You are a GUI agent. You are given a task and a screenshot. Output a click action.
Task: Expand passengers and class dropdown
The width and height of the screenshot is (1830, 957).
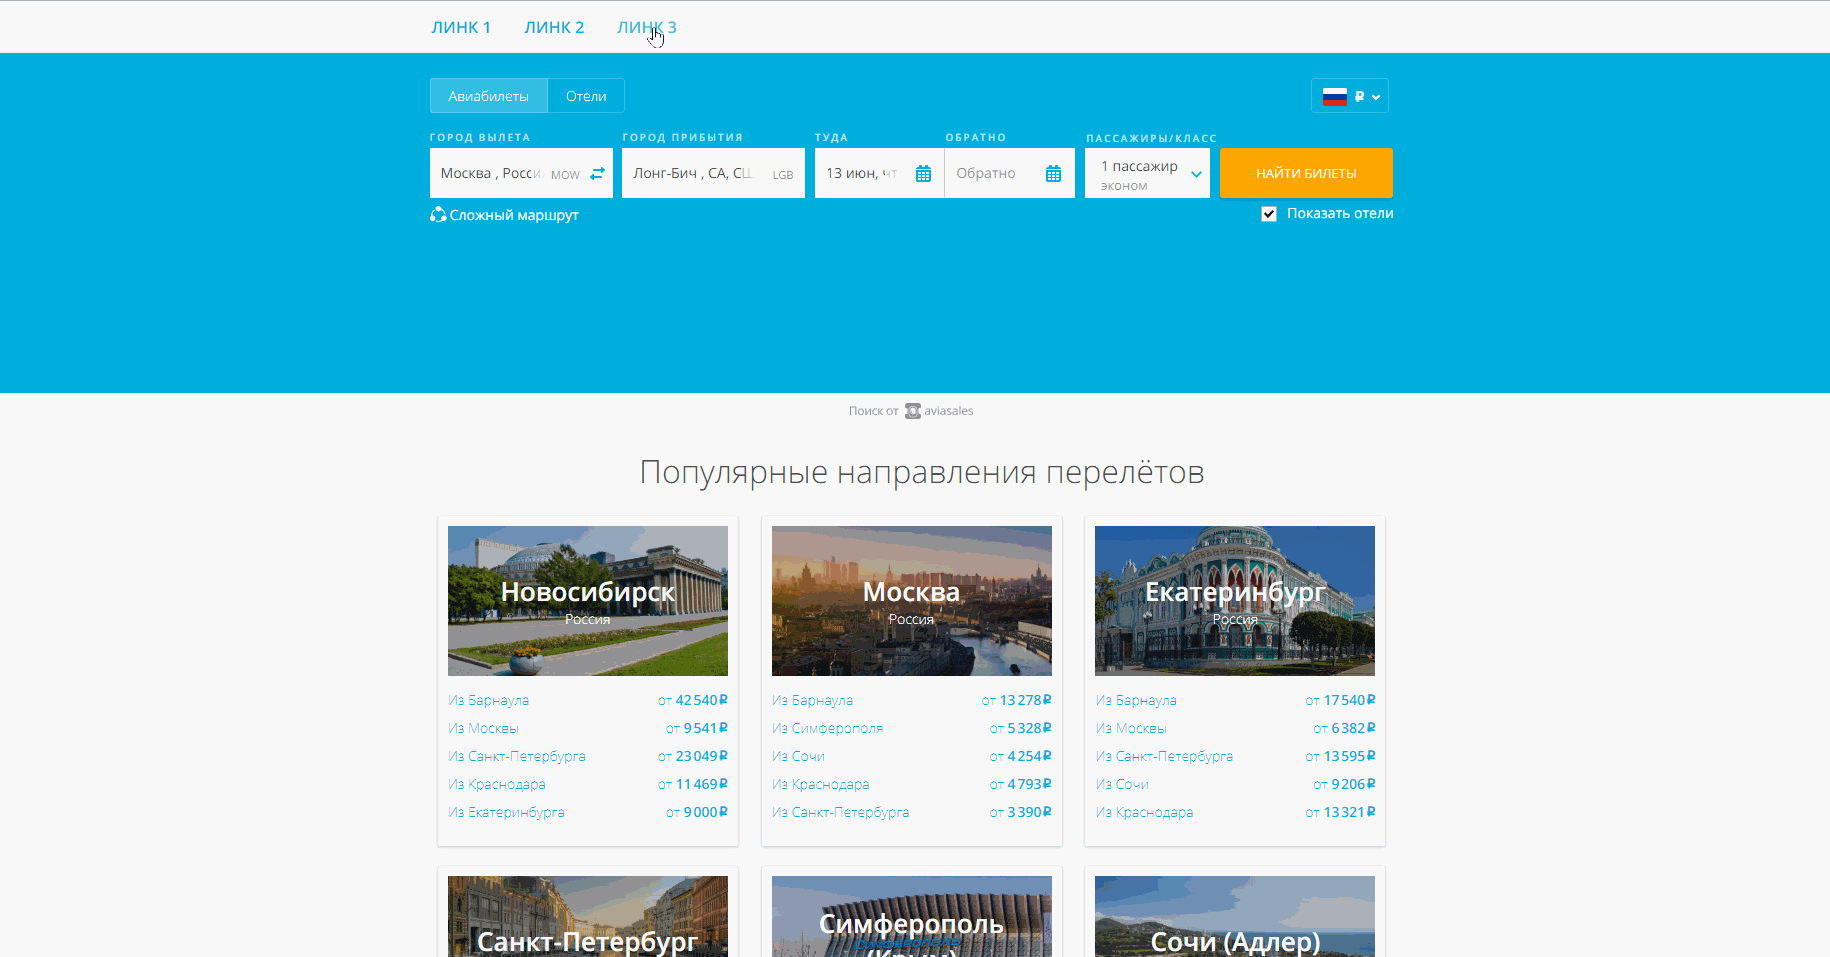pos(1148,174)
